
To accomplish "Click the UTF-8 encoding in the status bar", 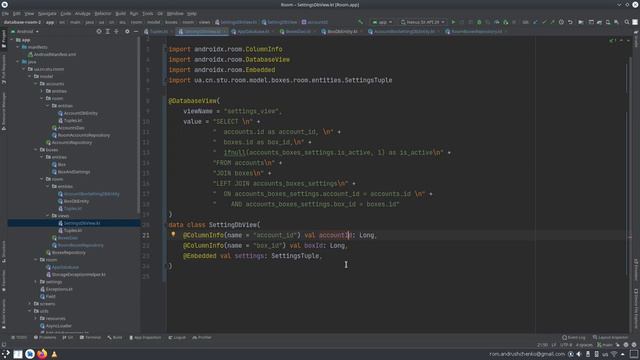I will click(566, 345).
